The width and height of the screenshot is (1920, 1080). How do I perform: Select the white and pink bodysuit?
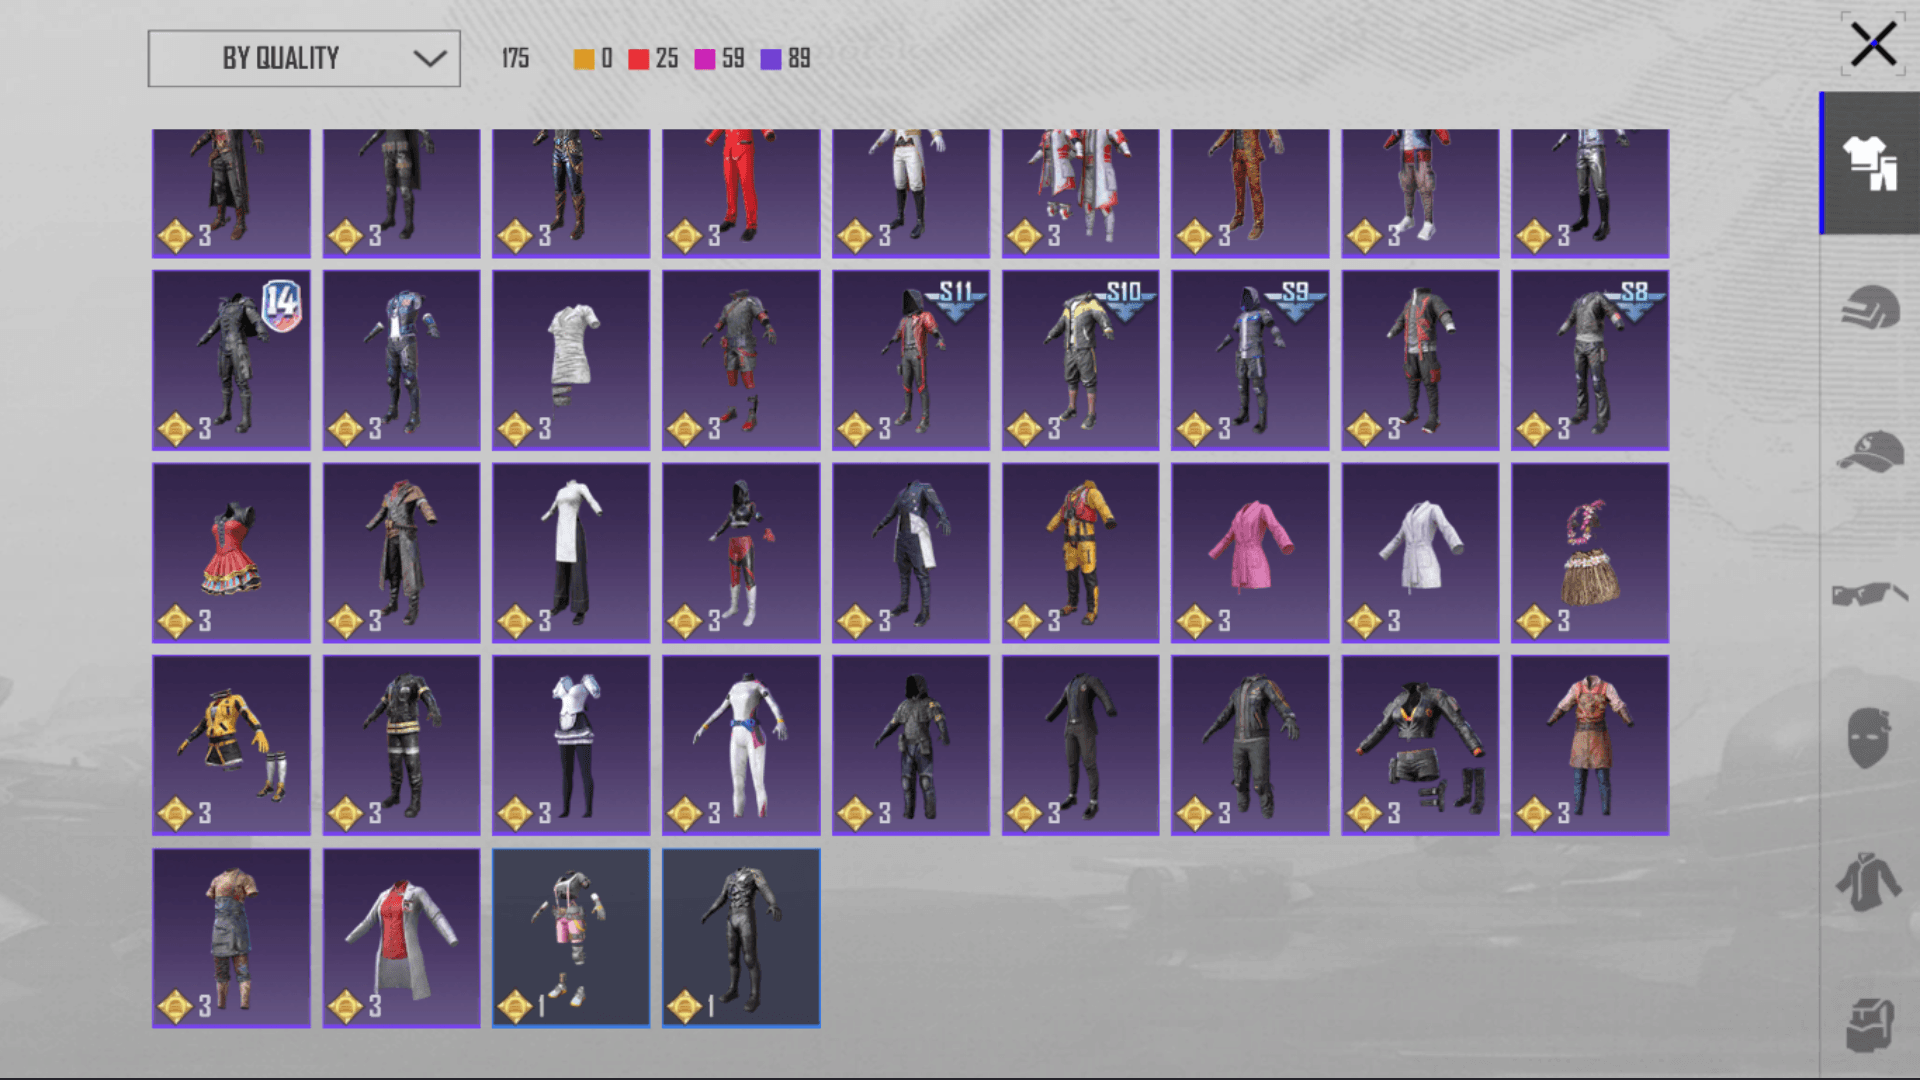coord(741,745)
